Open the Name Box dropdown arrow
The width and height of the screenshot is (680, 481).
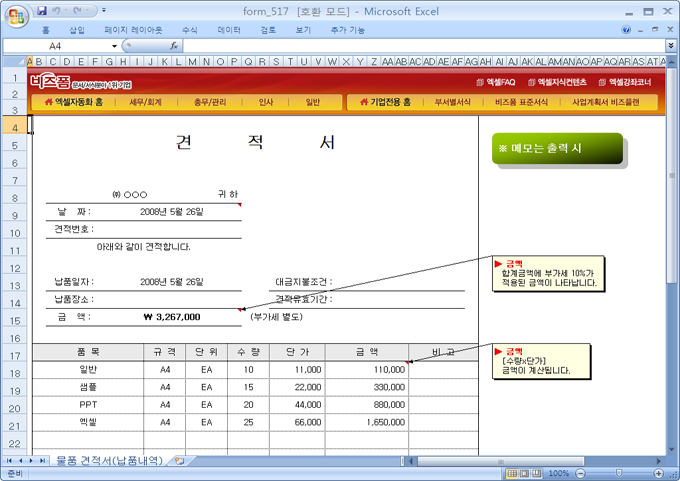[x=115, y=46]
